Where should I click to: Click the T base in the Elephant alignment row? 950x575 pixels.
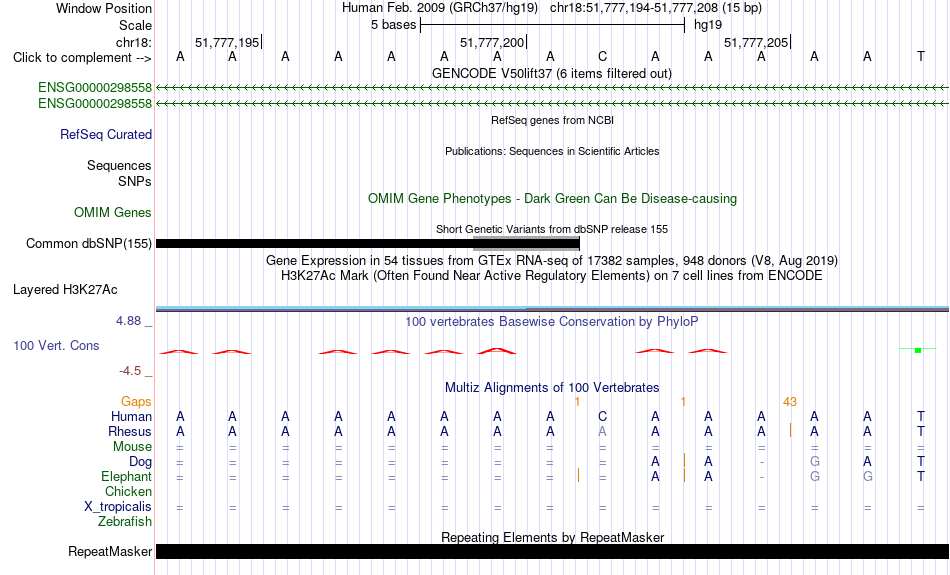tap(920, 476)
